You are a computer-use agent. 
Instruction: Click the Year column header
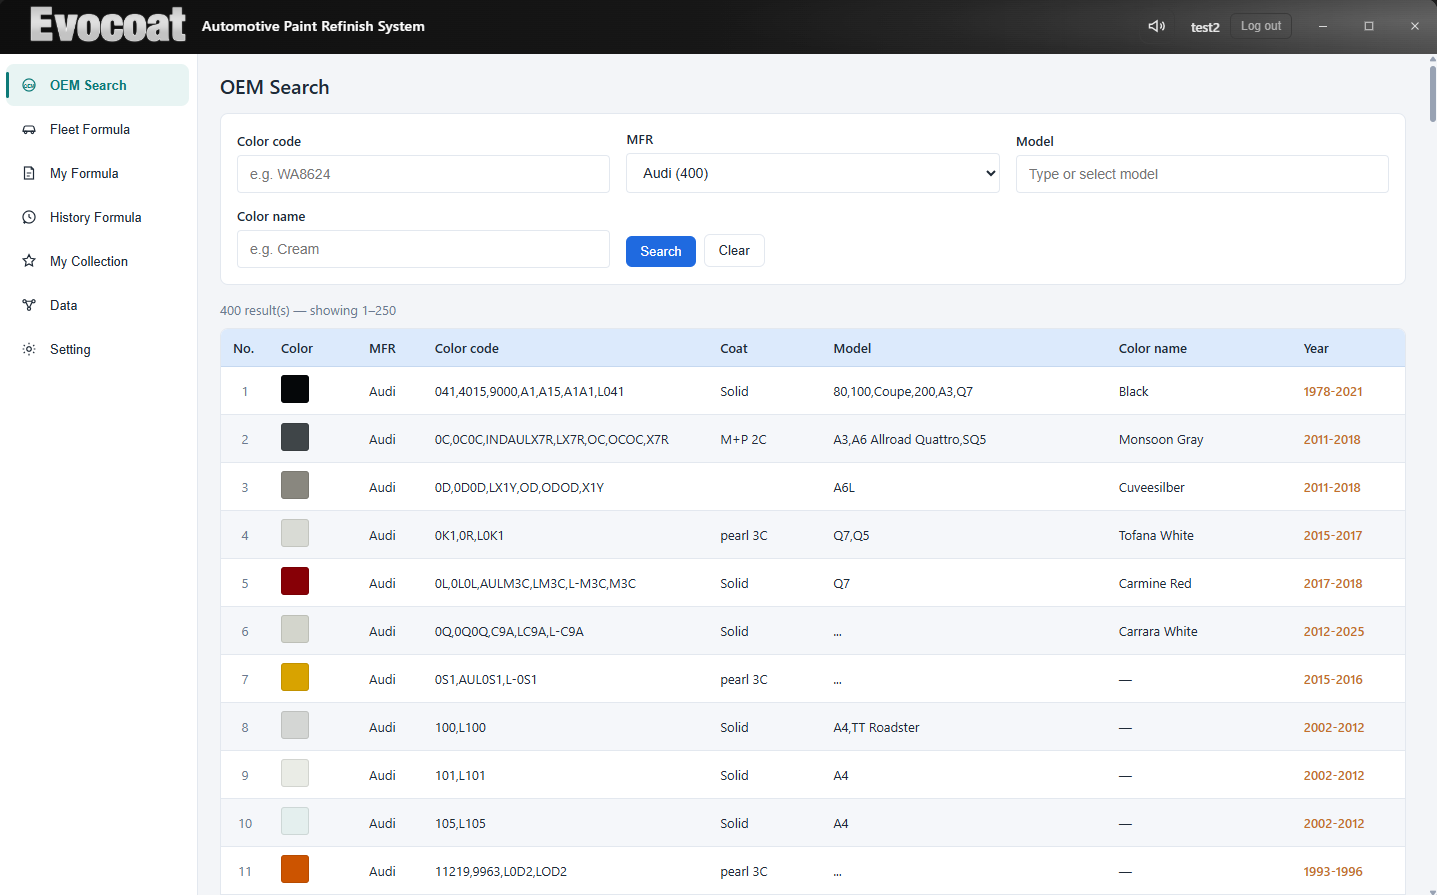pyautogui.click(x=1316, y=349)
